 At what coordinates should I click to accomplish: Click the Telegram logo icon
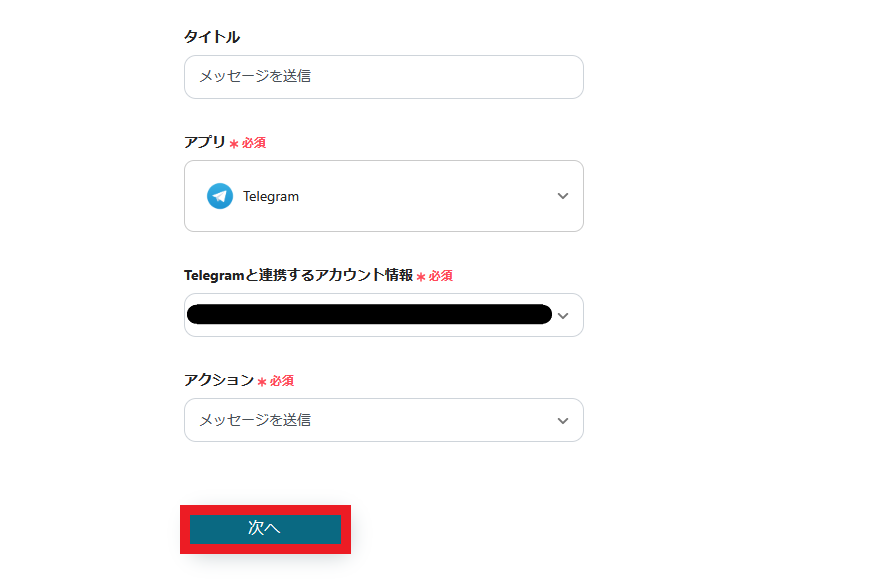click(x=220, y=196)
